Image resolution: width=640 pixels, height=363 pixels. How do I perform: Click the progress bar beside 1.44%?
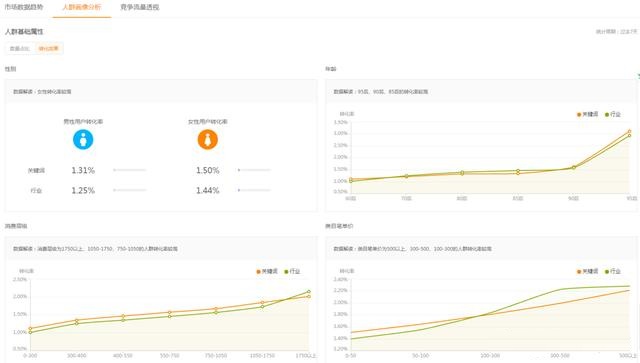click(254, 190)
